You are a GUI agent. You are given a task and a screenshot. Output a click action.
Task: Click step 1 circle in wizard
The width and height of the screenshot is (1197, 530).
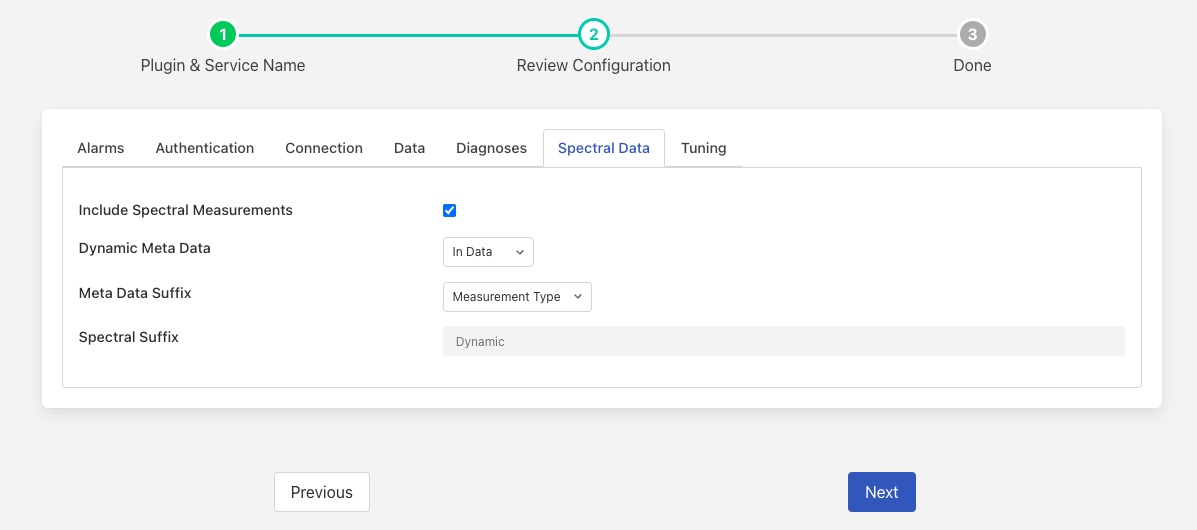pos(223,35)
